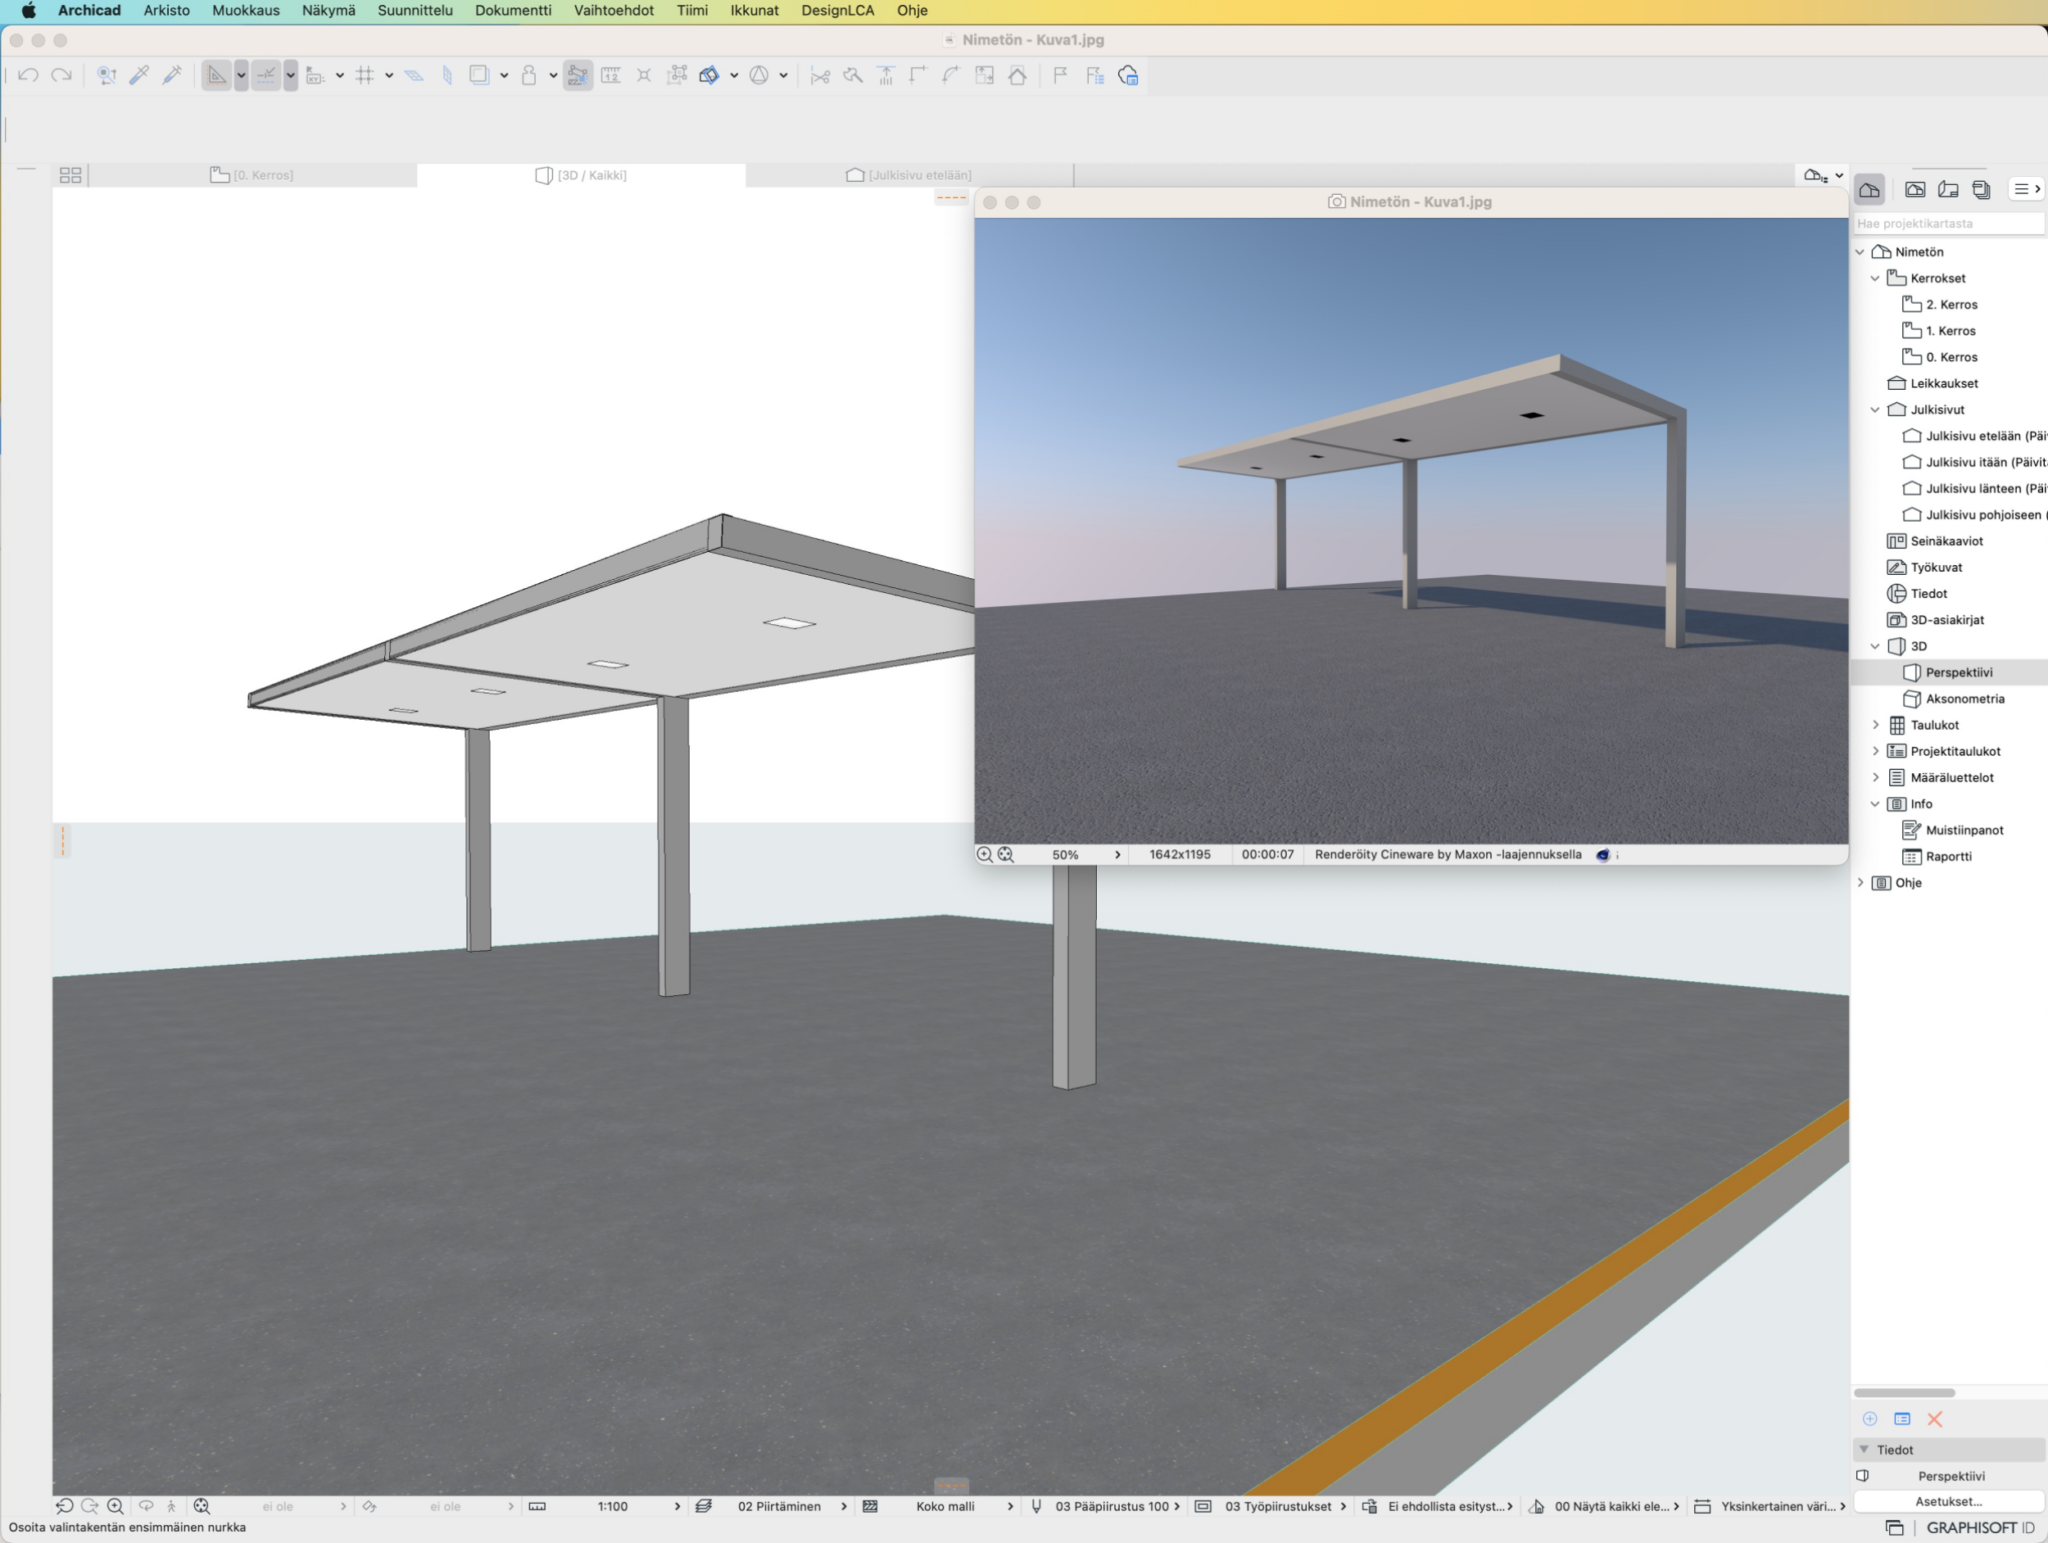Click the house-shaped icon in the toolbar
The height and width of the screenshot is (1543, 2048).
point(1017,75)
